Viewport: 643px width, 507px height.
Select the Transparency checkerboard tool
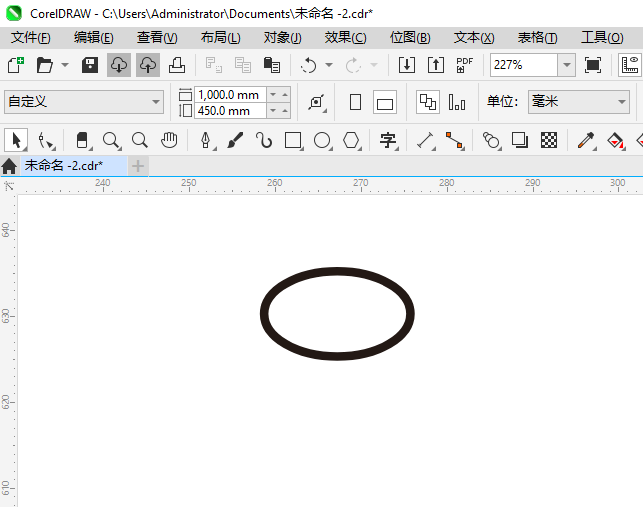point(549,140)
